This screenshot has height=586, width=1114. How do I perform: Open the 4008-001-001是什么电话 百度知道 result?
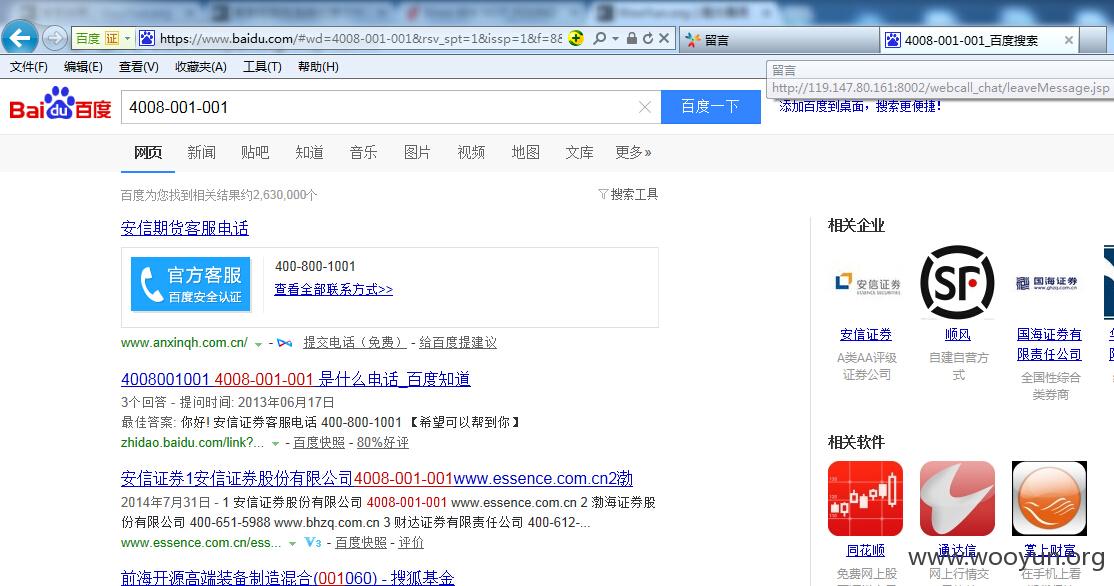point(296,379)
